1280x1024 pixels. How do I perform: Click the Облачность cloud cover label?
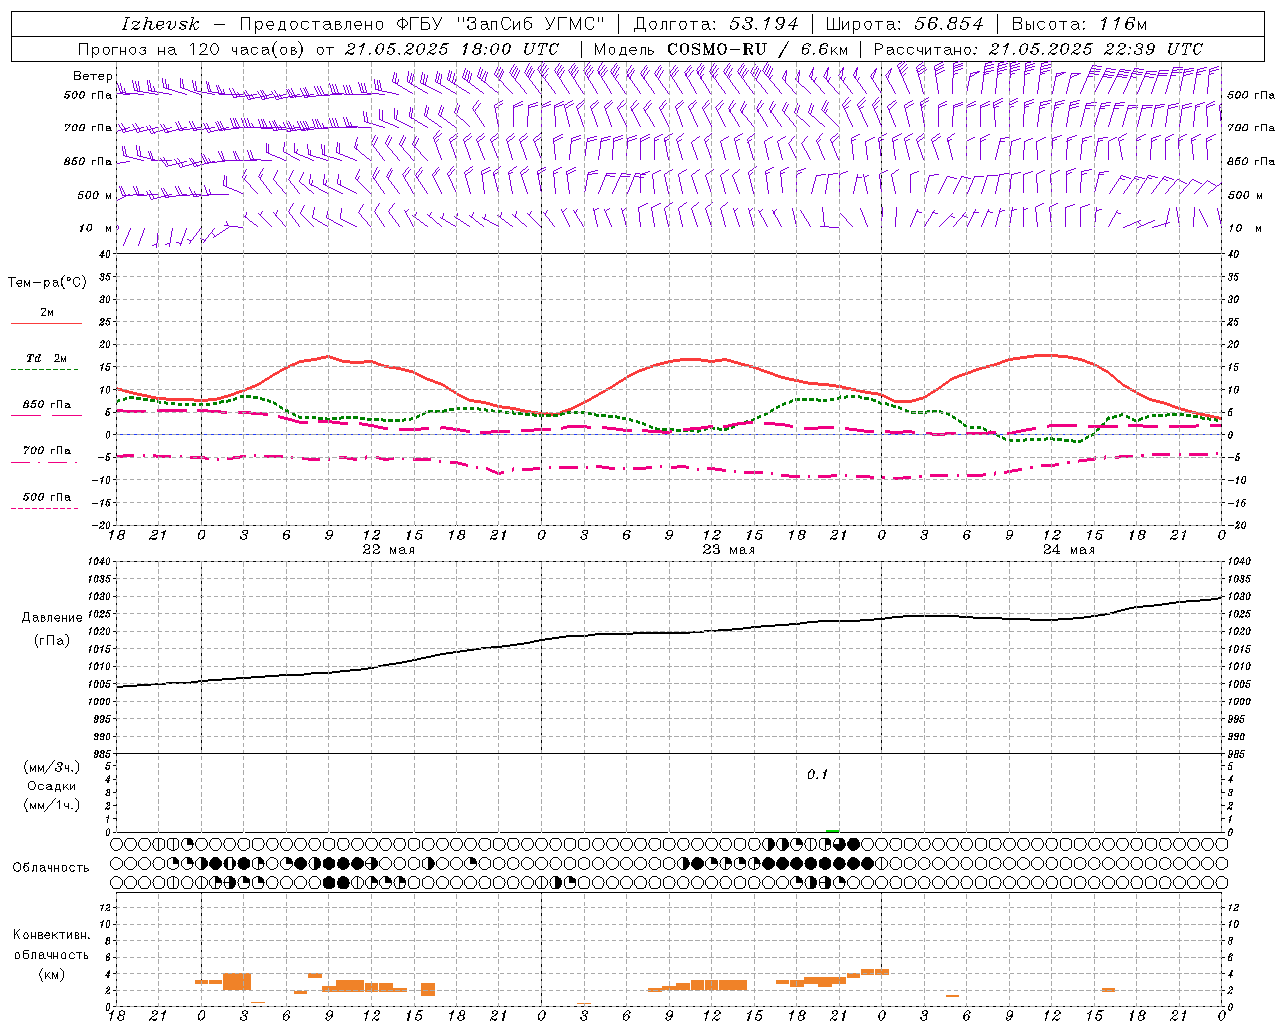[x=51, y=868]
